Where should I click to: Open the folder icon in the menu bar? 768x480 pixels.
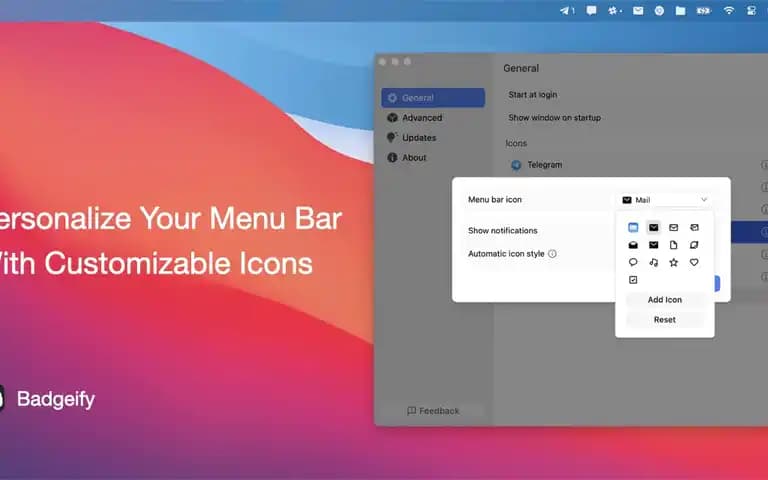pyautogui.click(x=680, y=10)
